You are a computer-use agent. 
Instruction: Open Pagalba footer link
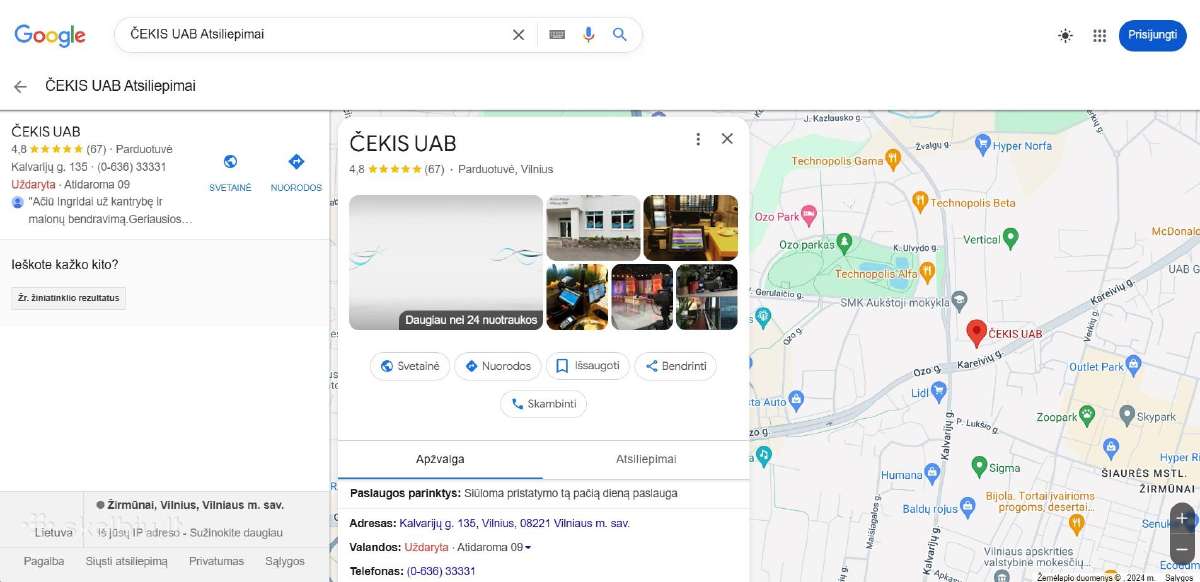44,562
